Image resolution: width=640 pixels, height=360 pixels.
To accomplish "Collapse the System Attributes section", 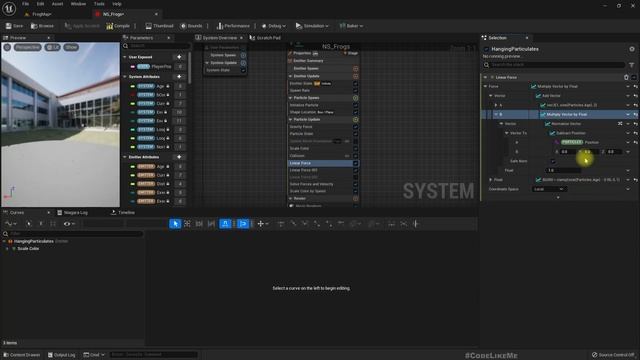I will pos(125,77).
